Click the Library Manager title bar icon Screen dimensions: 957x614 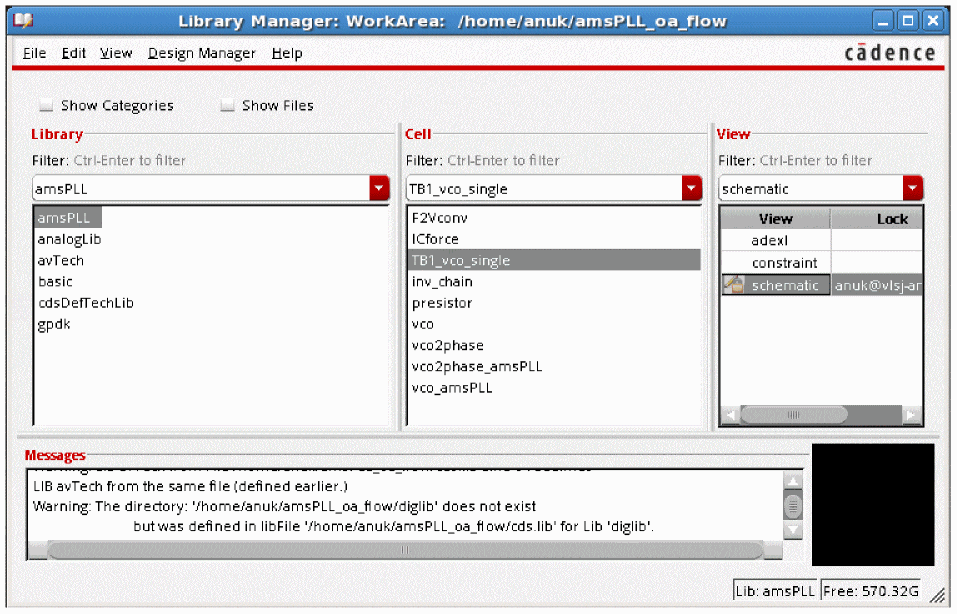point(23,20)
